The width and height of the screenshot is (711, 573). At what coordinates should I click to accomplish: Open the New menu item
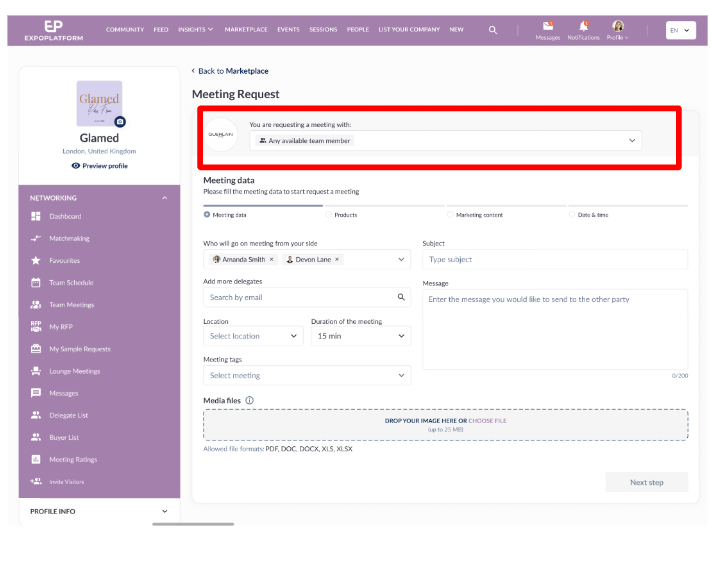(456, 29)
